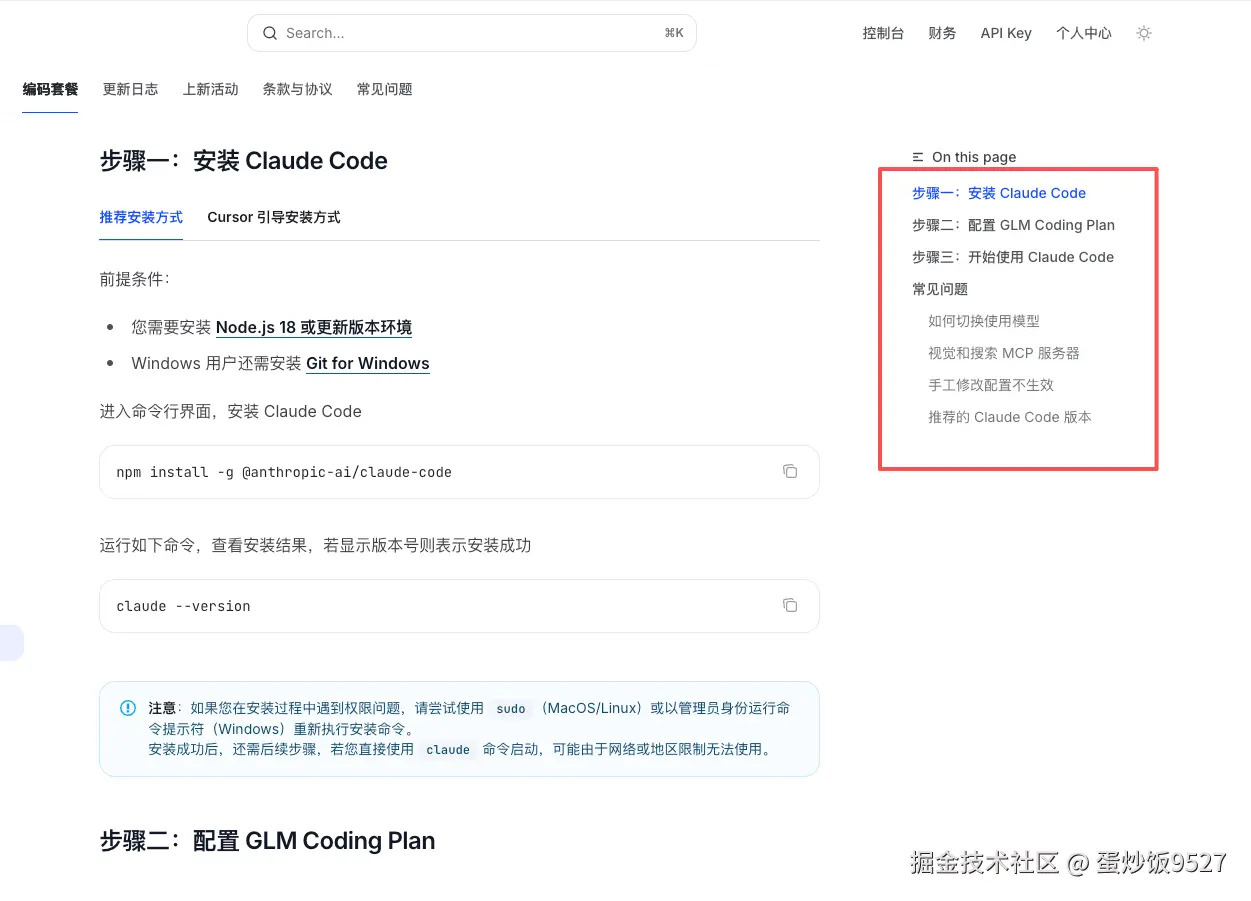Jump to 步骤三：开始使用 Claude Code in sidebar
Screen dimensions: 1251x901
pos(1013,257)
